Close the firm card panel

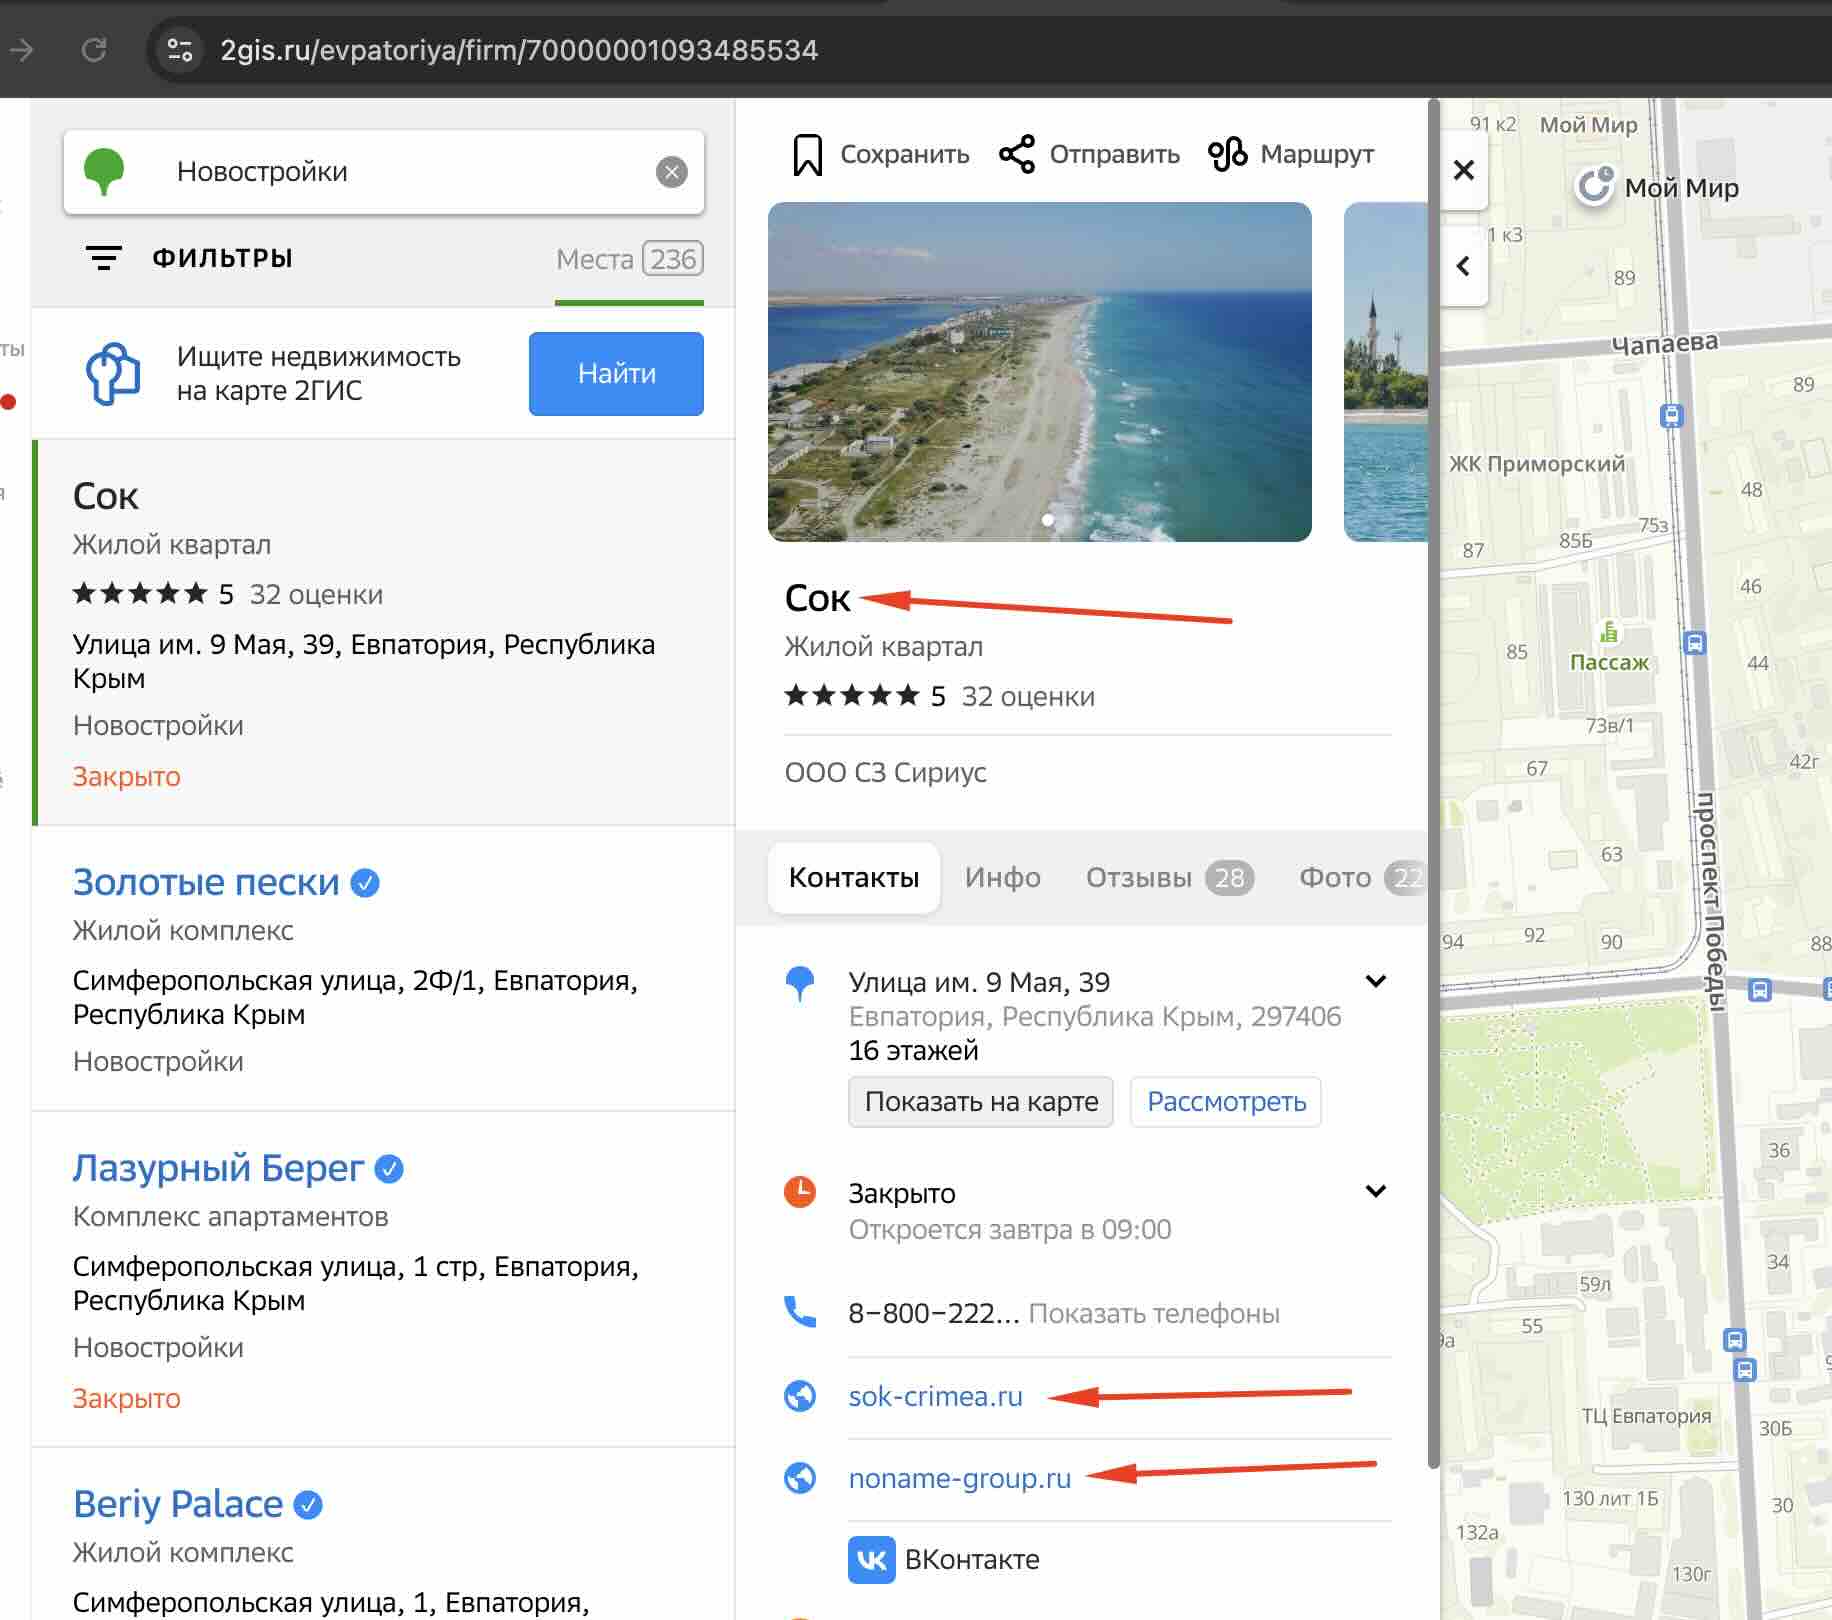coord(1464,170)
